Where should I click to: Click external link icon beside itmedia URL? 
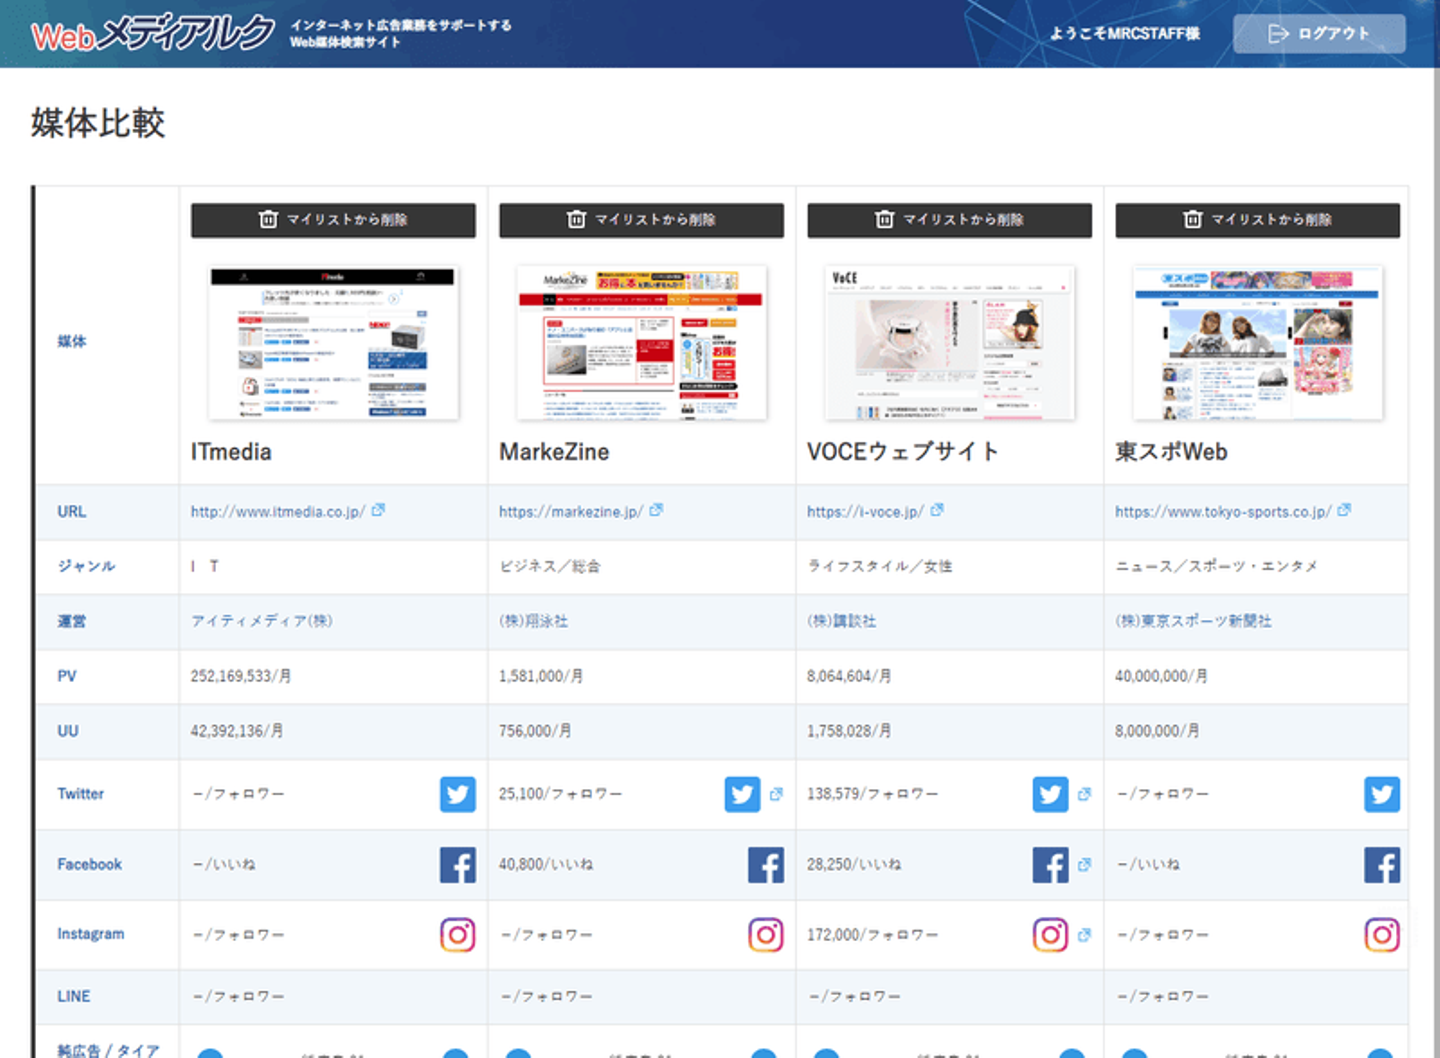click(378, 510)
